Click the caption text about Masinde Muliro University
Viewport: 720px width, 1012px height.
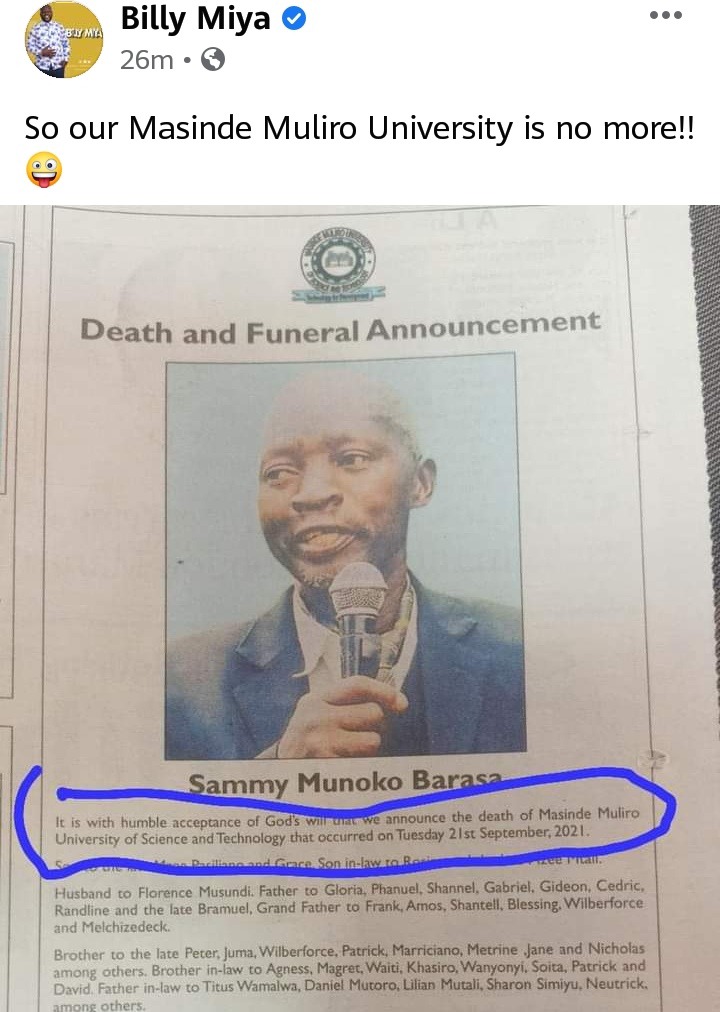(360, 128)
